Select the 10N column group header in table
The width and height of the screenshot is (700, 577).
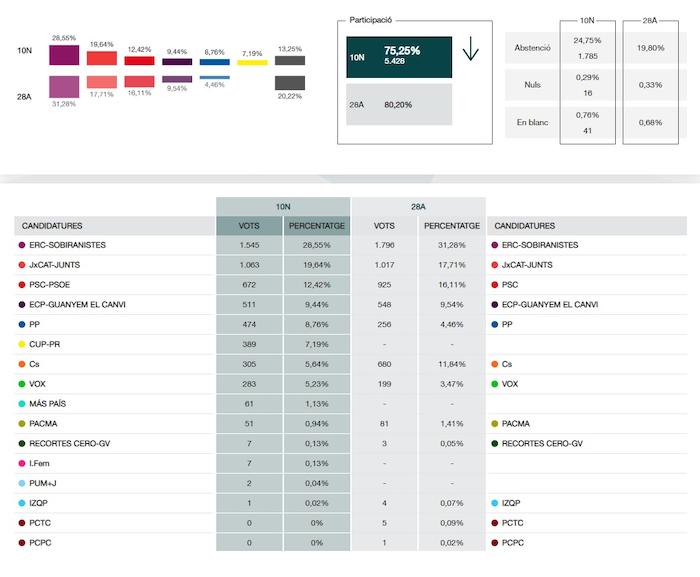pos(283,206)
